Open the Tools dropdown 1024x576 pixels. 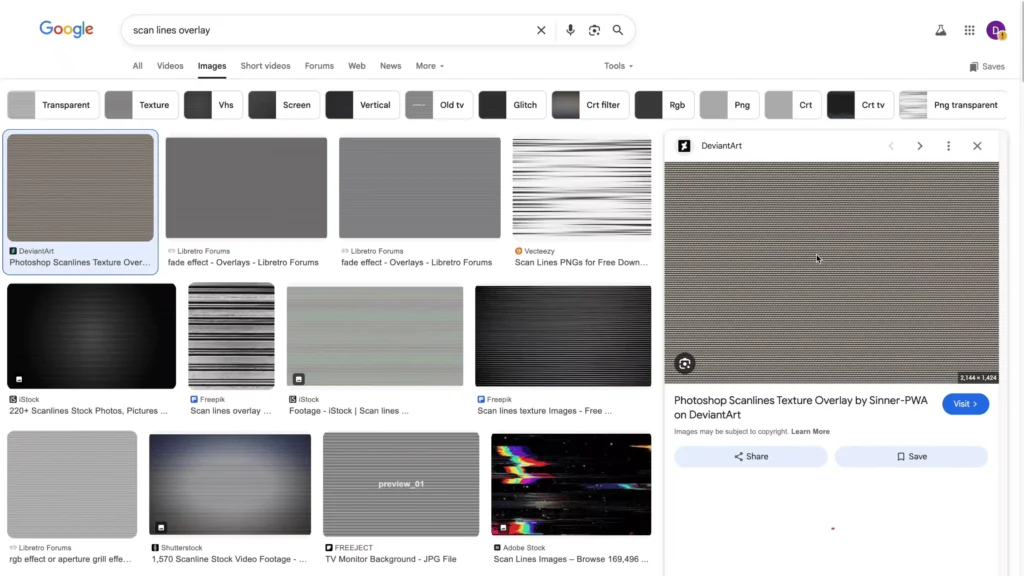coord(617,66)
